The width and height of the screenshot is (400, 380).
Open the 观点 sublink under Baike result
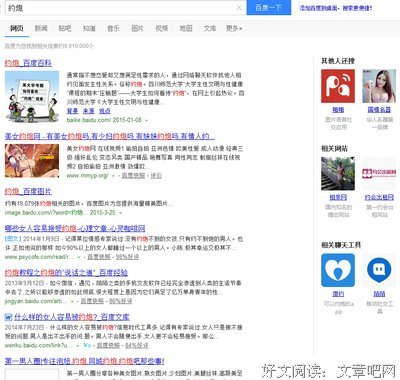tap(105, 111)
